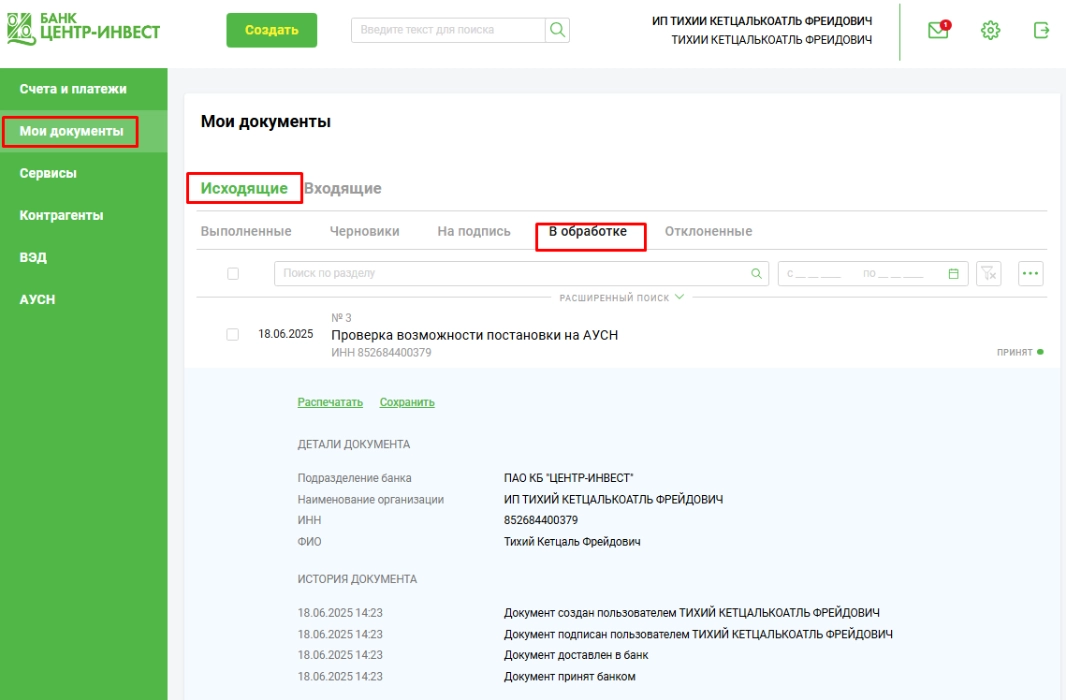Viewport: 1066px width, 700px height.
Task: Click the Распечатать link
Action: click(x=330, y=402)
